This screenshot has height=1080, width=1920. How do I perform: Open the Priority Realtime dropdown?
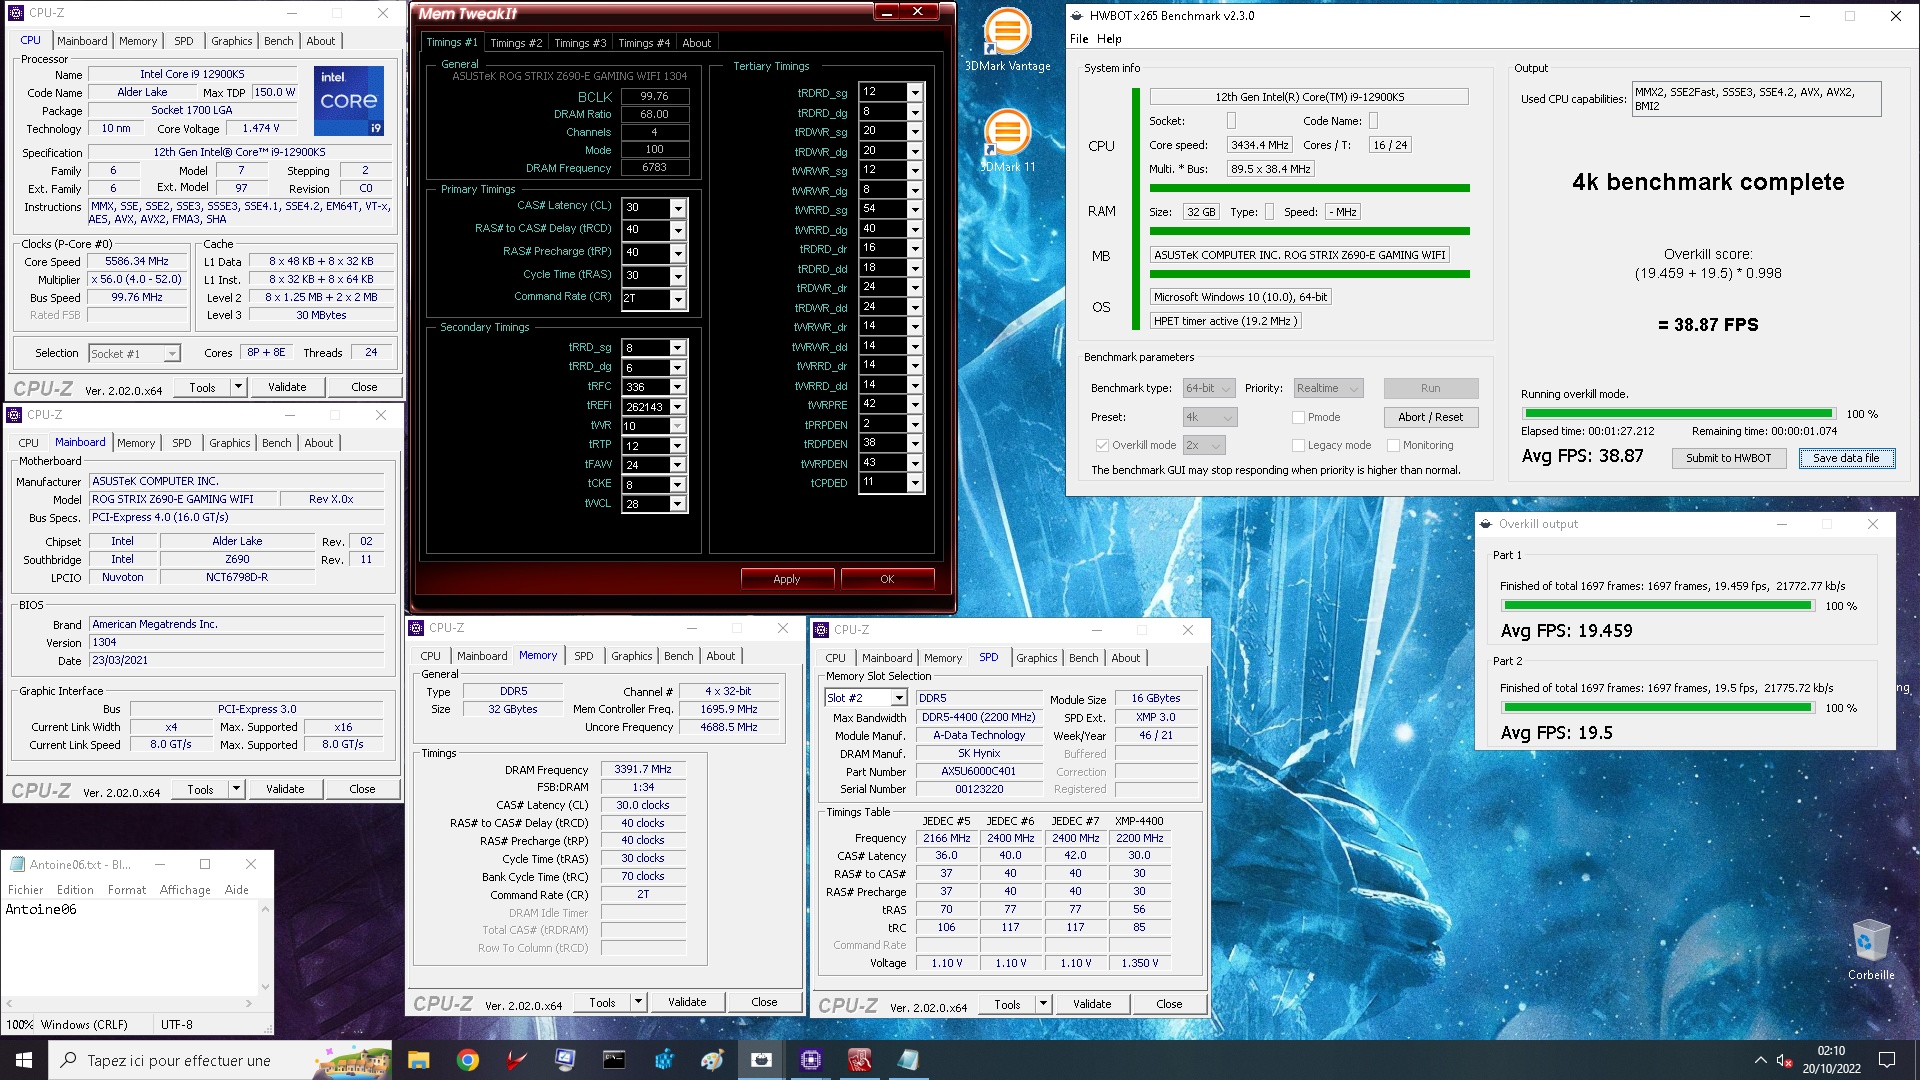coord(1328,388)
